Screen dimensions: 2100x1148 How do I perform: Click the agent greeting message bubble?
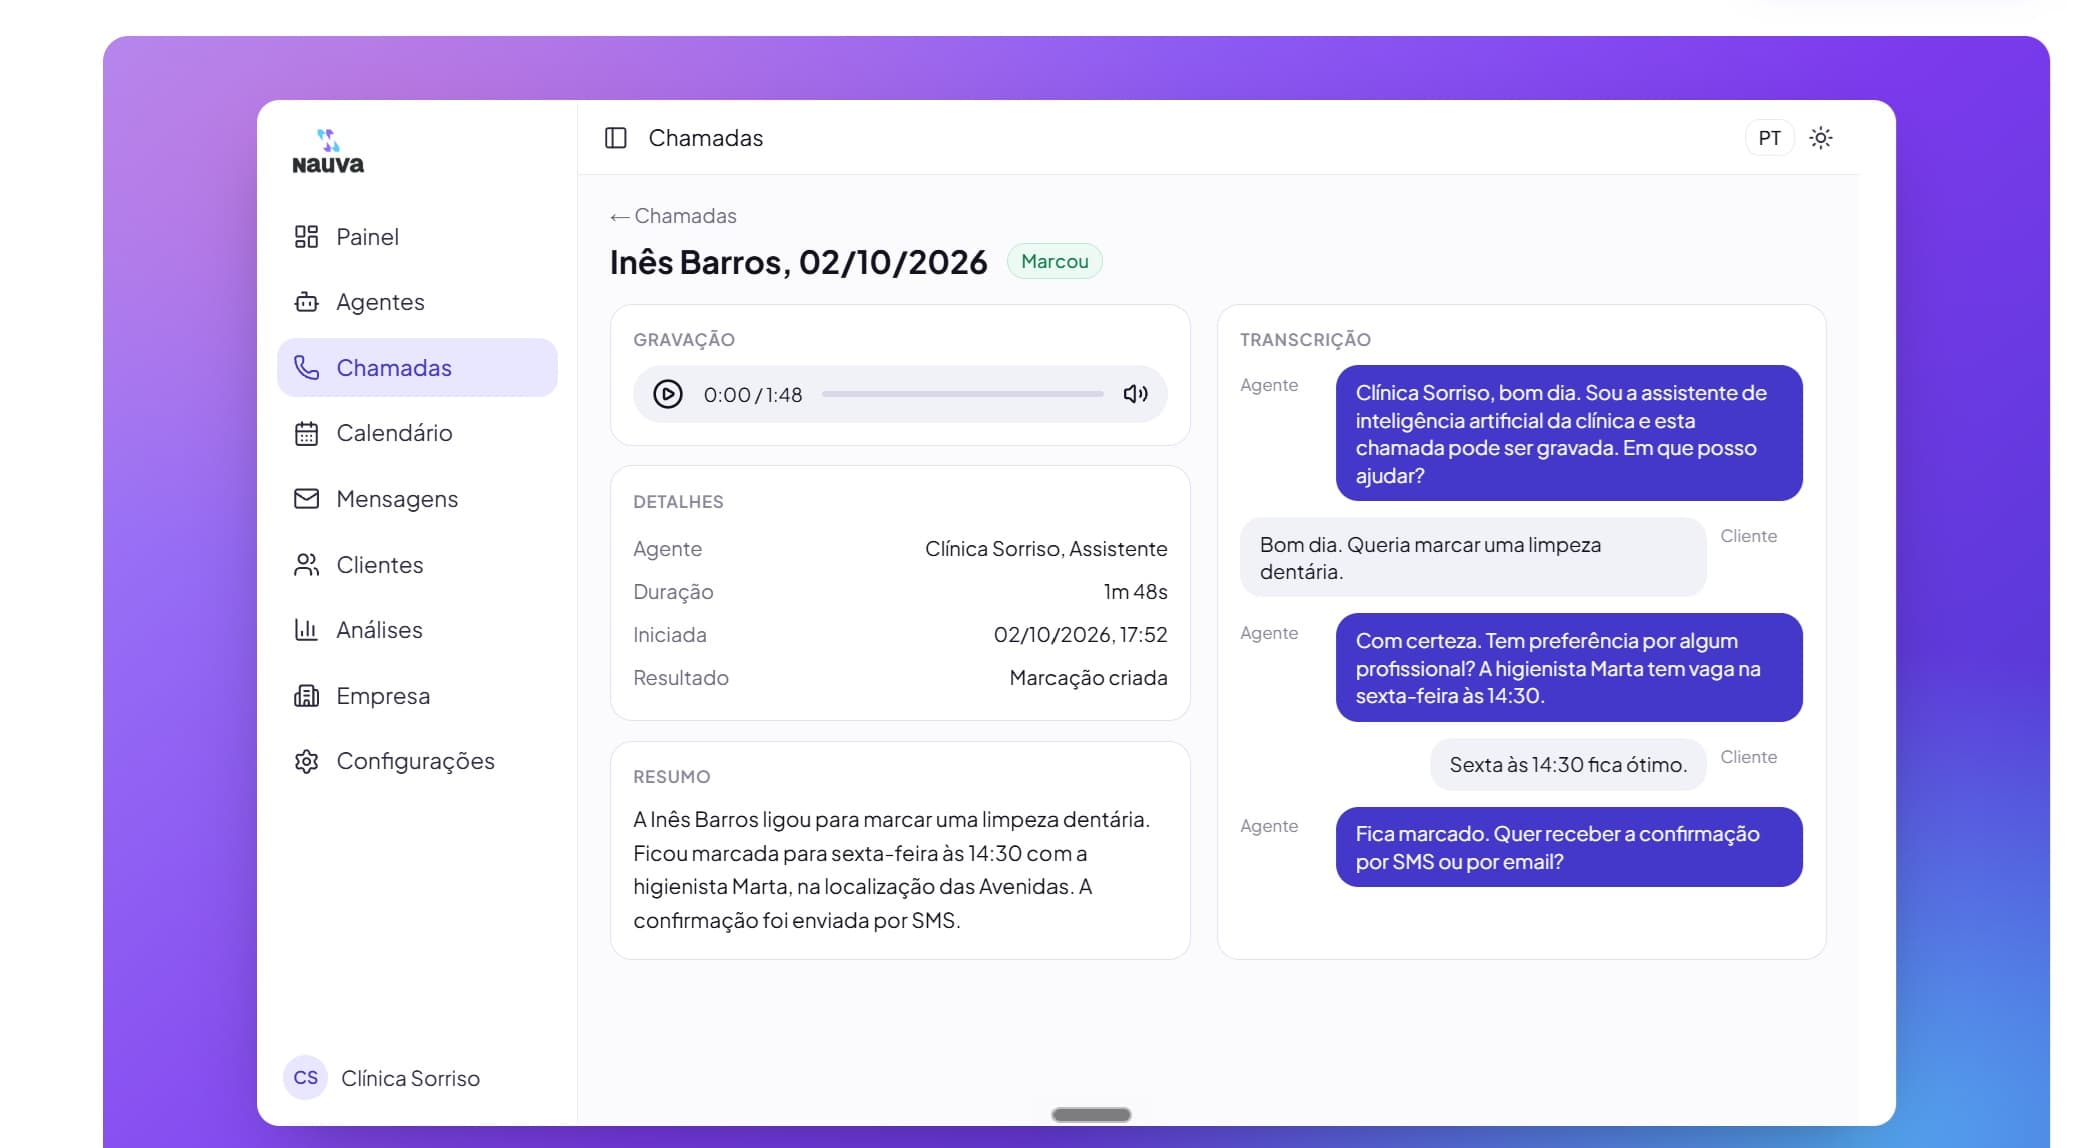click(1569, 433)
